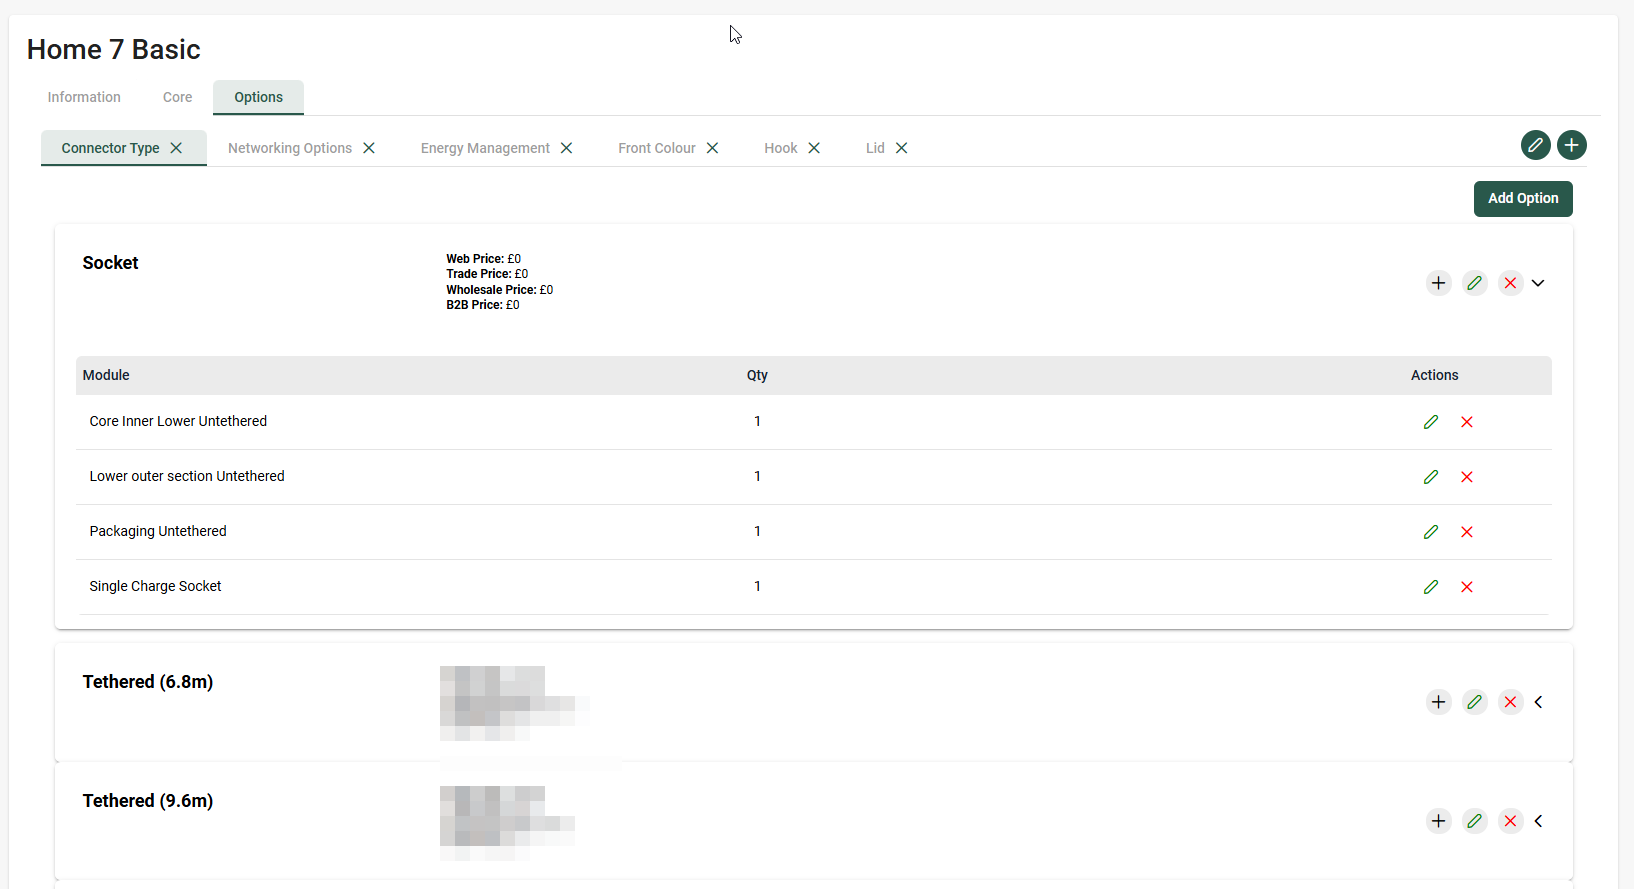Select the Energy Management tab
Screen dimensions: 1634x889
click(x=485, y=148)
